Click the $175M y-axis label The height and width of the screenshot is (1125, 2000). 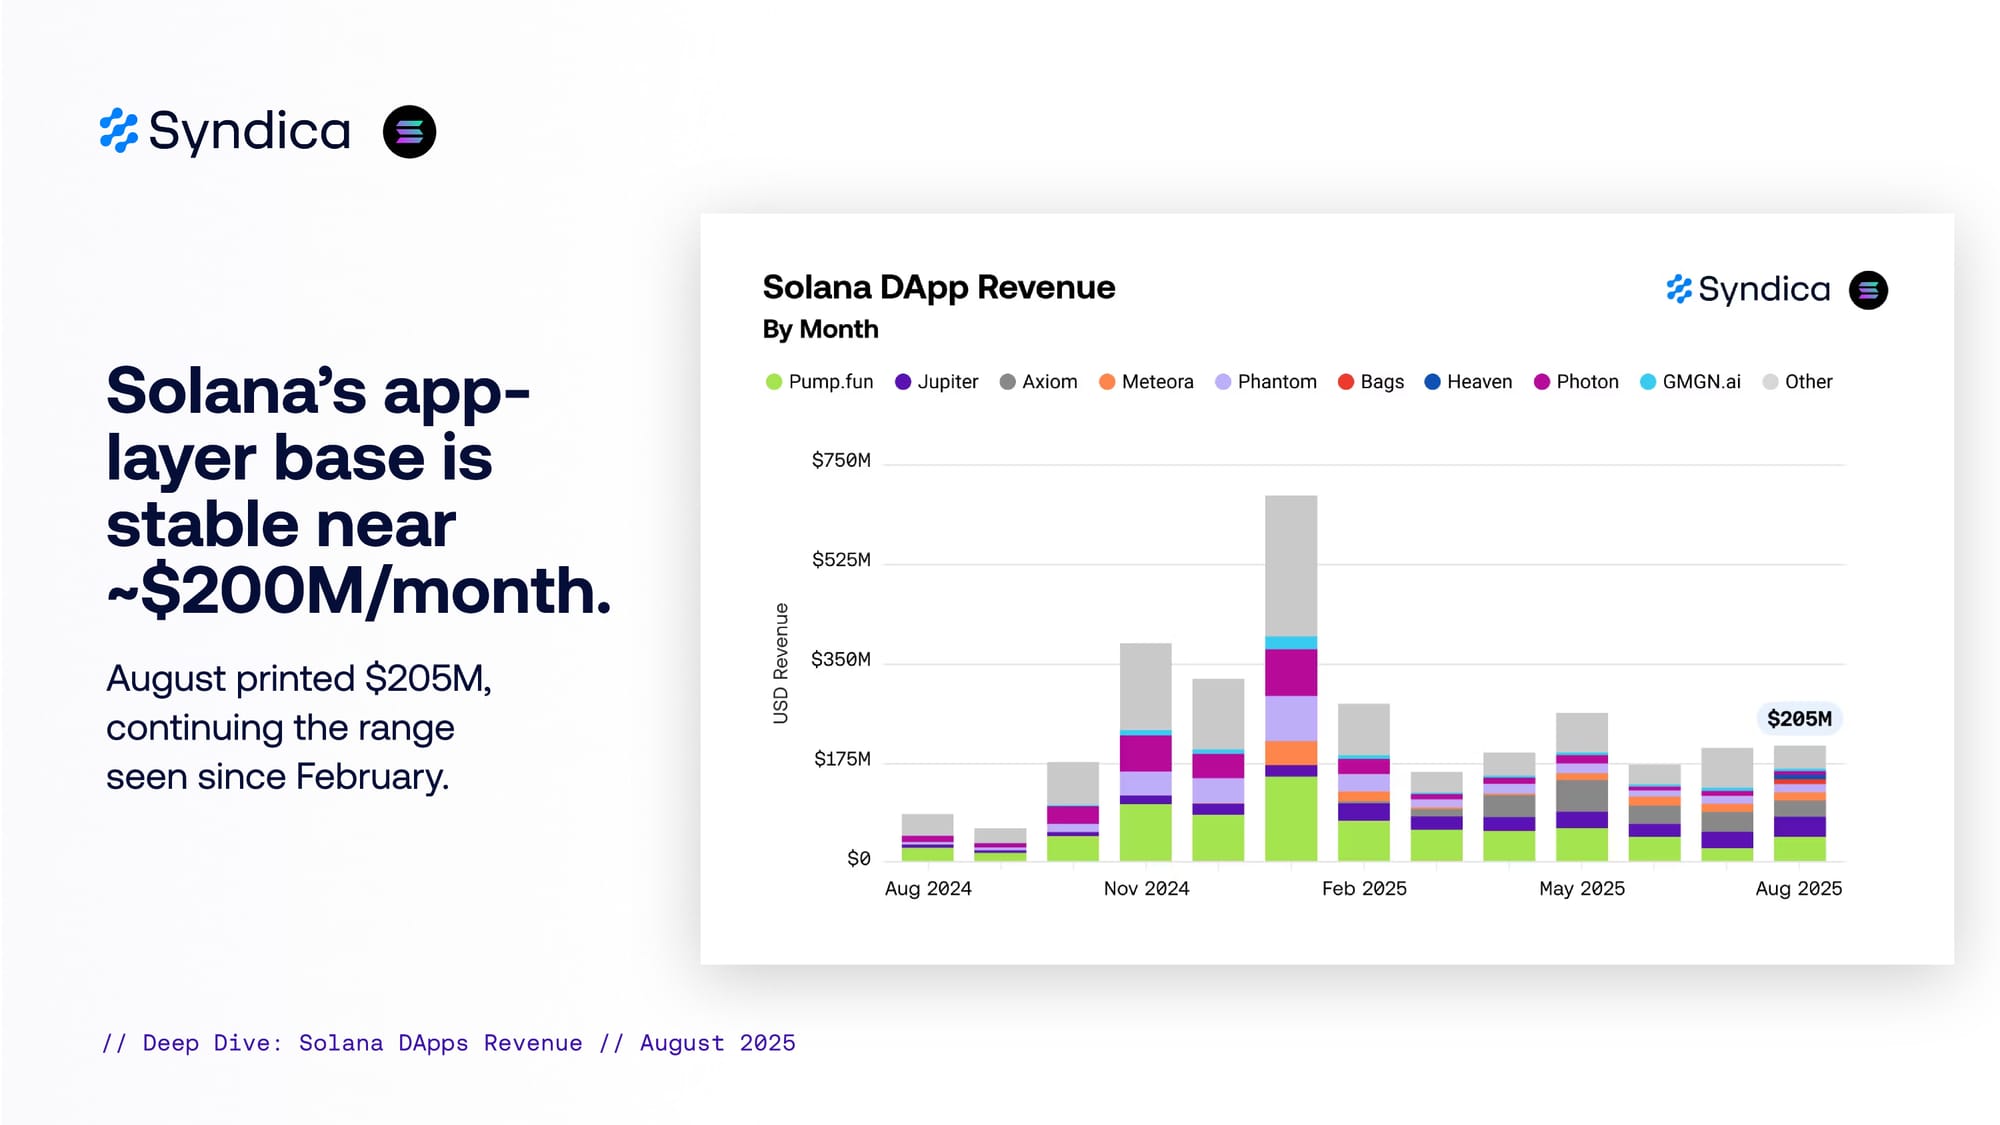click(x=842, y=759)
